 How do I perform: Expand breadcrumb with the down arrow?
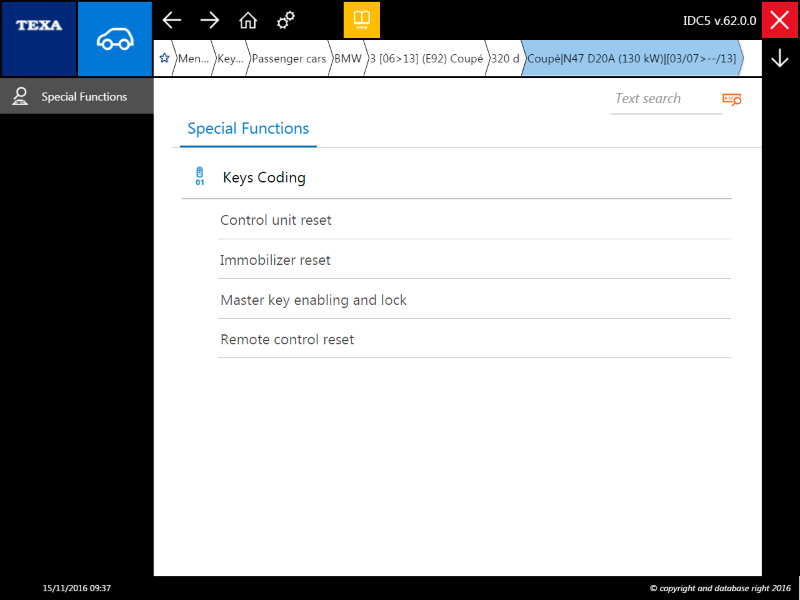pos(780,58)
